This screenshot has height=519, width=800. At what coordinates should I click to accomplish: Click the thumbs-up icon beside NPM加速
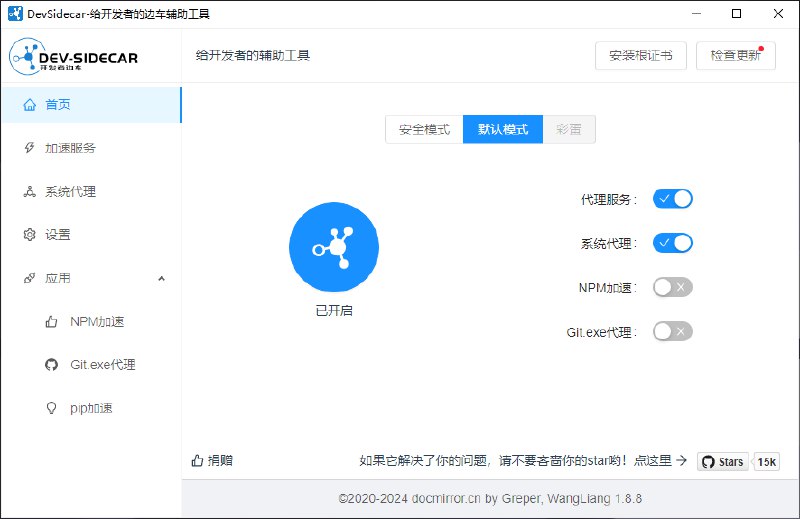(52, 322)
